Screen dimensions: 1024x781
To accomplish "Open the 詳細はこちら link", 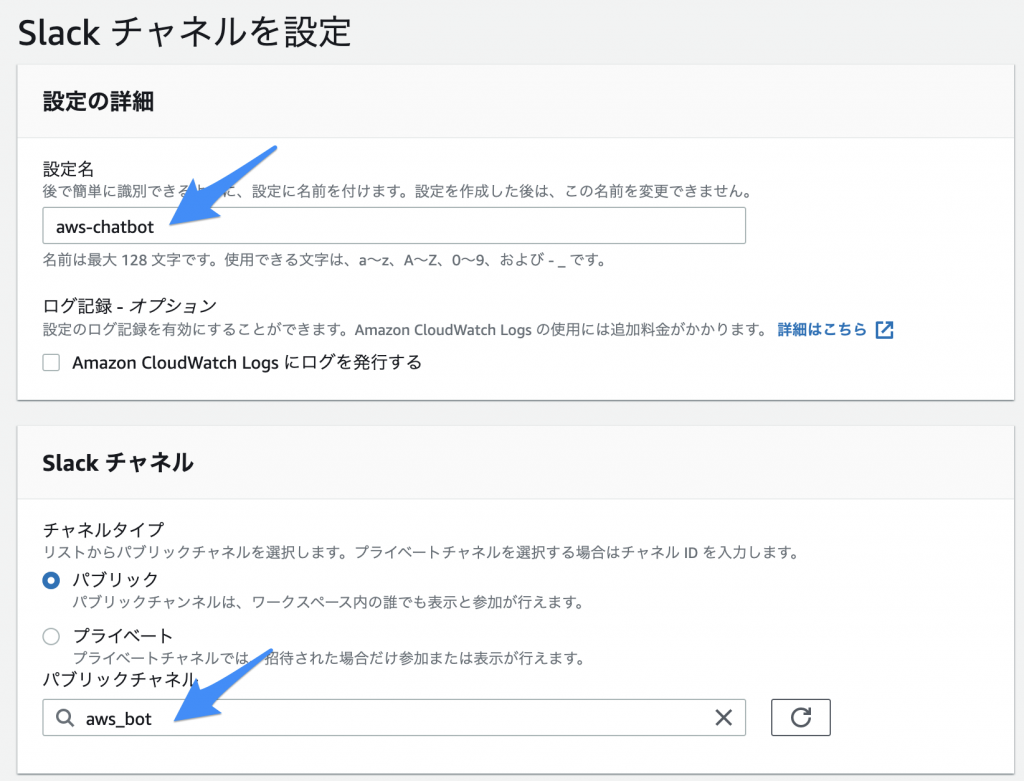I will tap(822, 330).
